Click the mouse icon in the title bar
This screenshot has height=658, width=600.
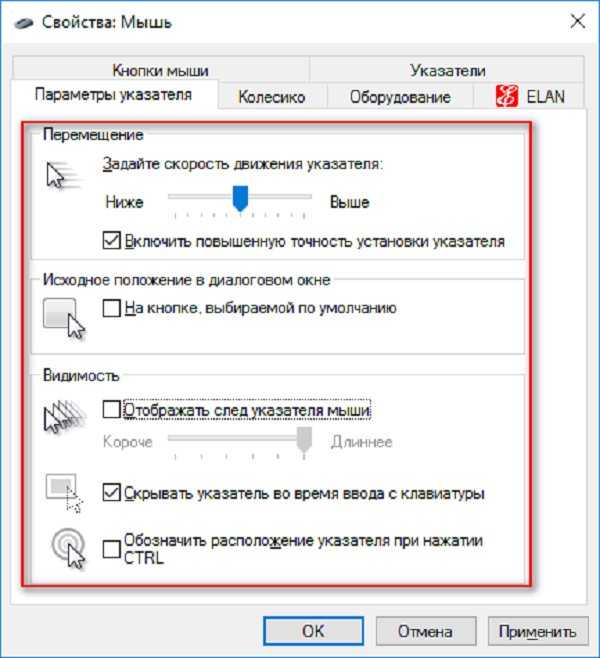point(24,22)
